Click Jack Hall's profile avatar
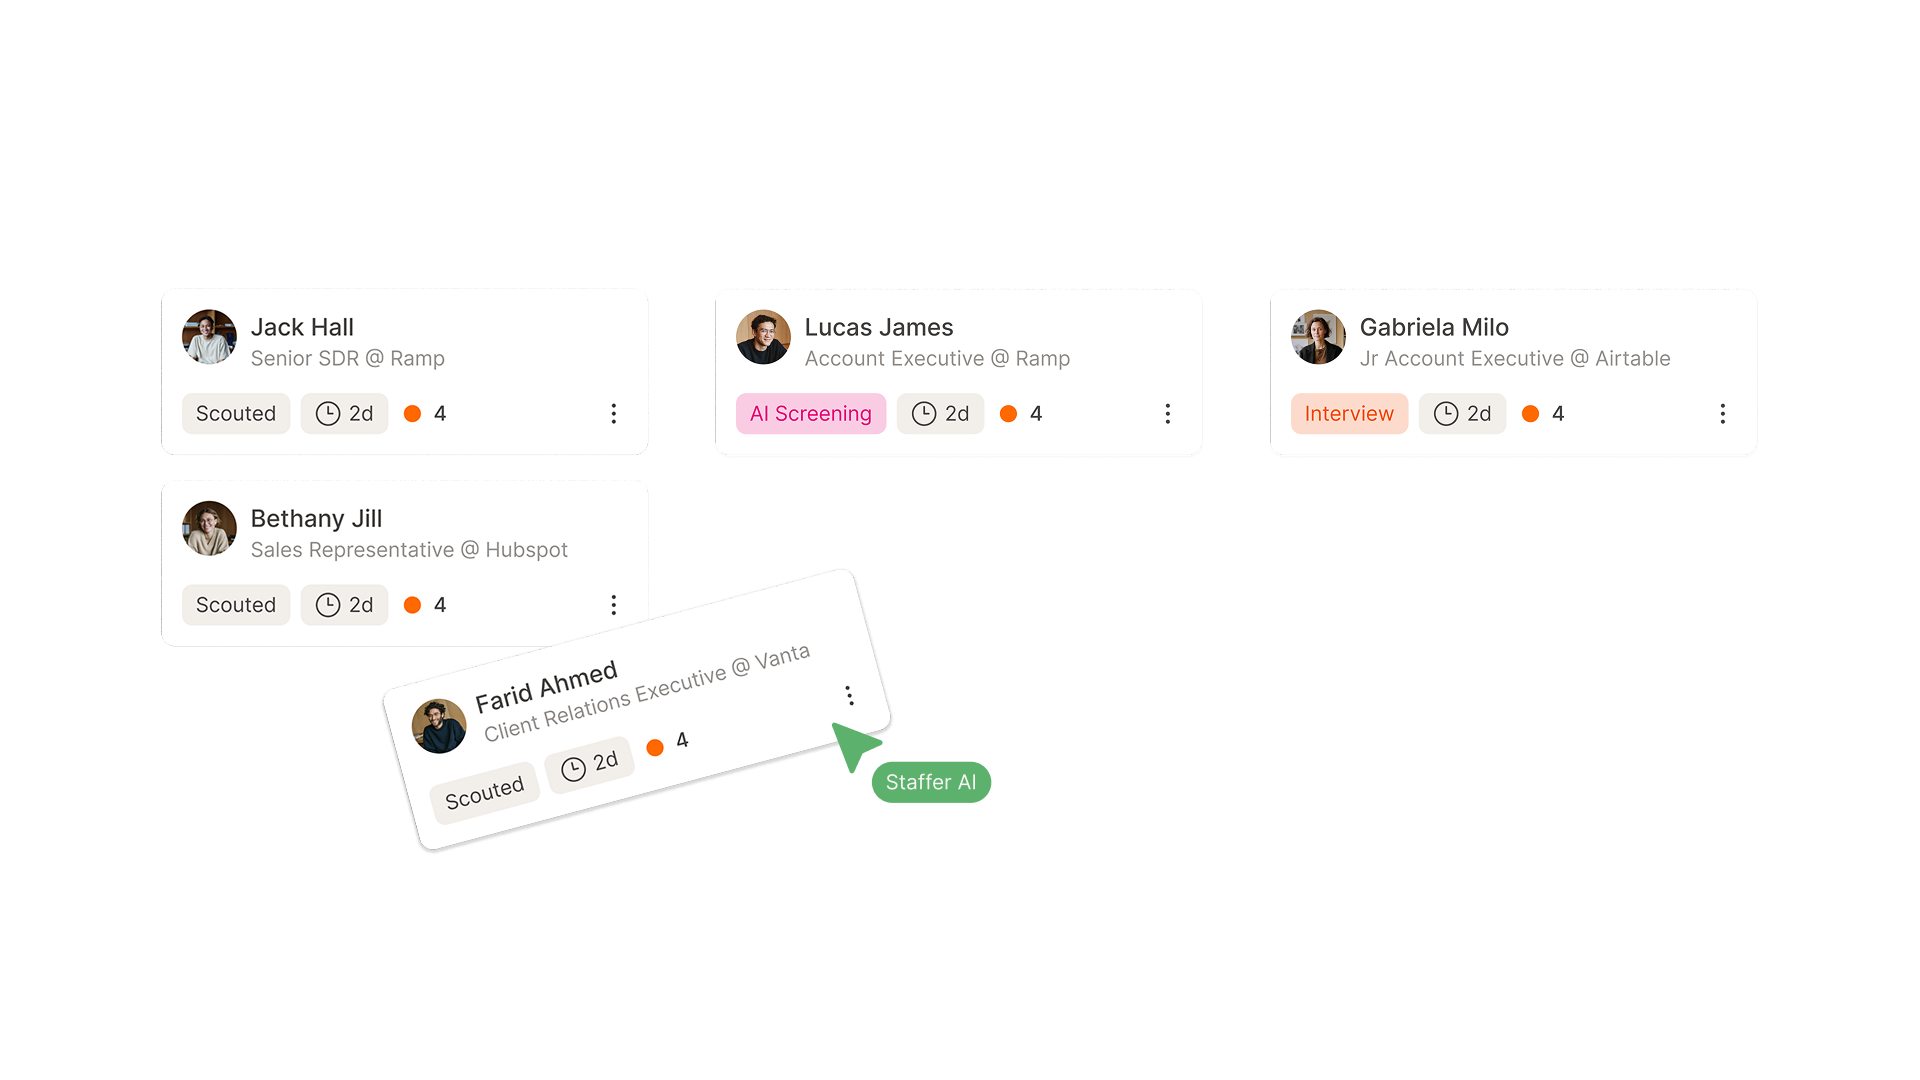 pyautogui.click(x=209, y=337)
